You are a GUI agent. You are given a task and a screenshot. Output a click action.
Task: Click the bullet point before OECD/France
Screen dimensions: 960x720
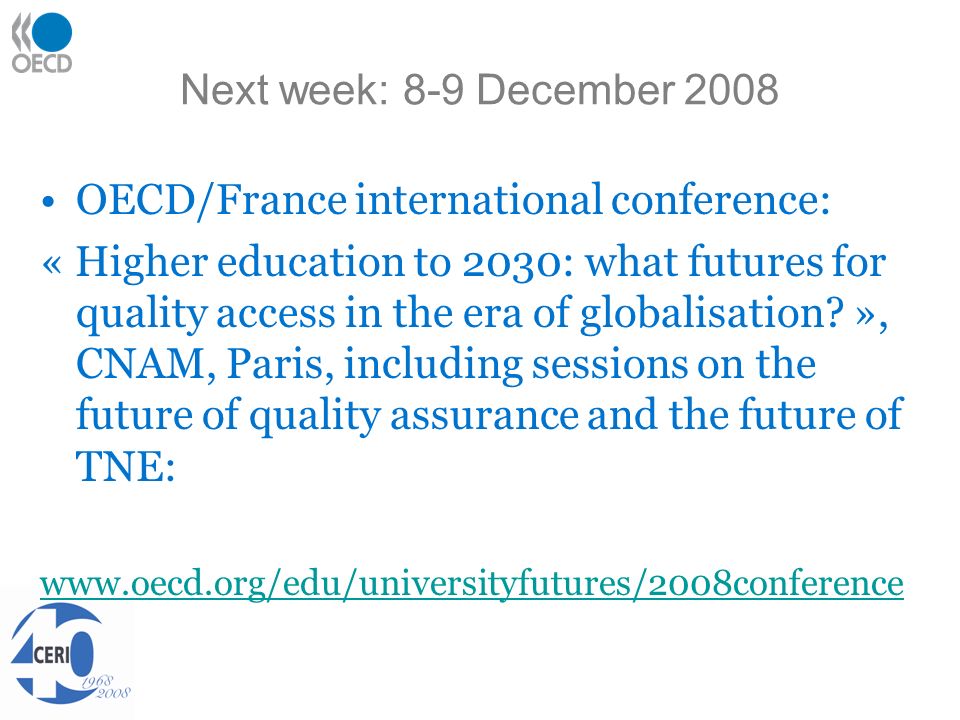click(49, 201)
